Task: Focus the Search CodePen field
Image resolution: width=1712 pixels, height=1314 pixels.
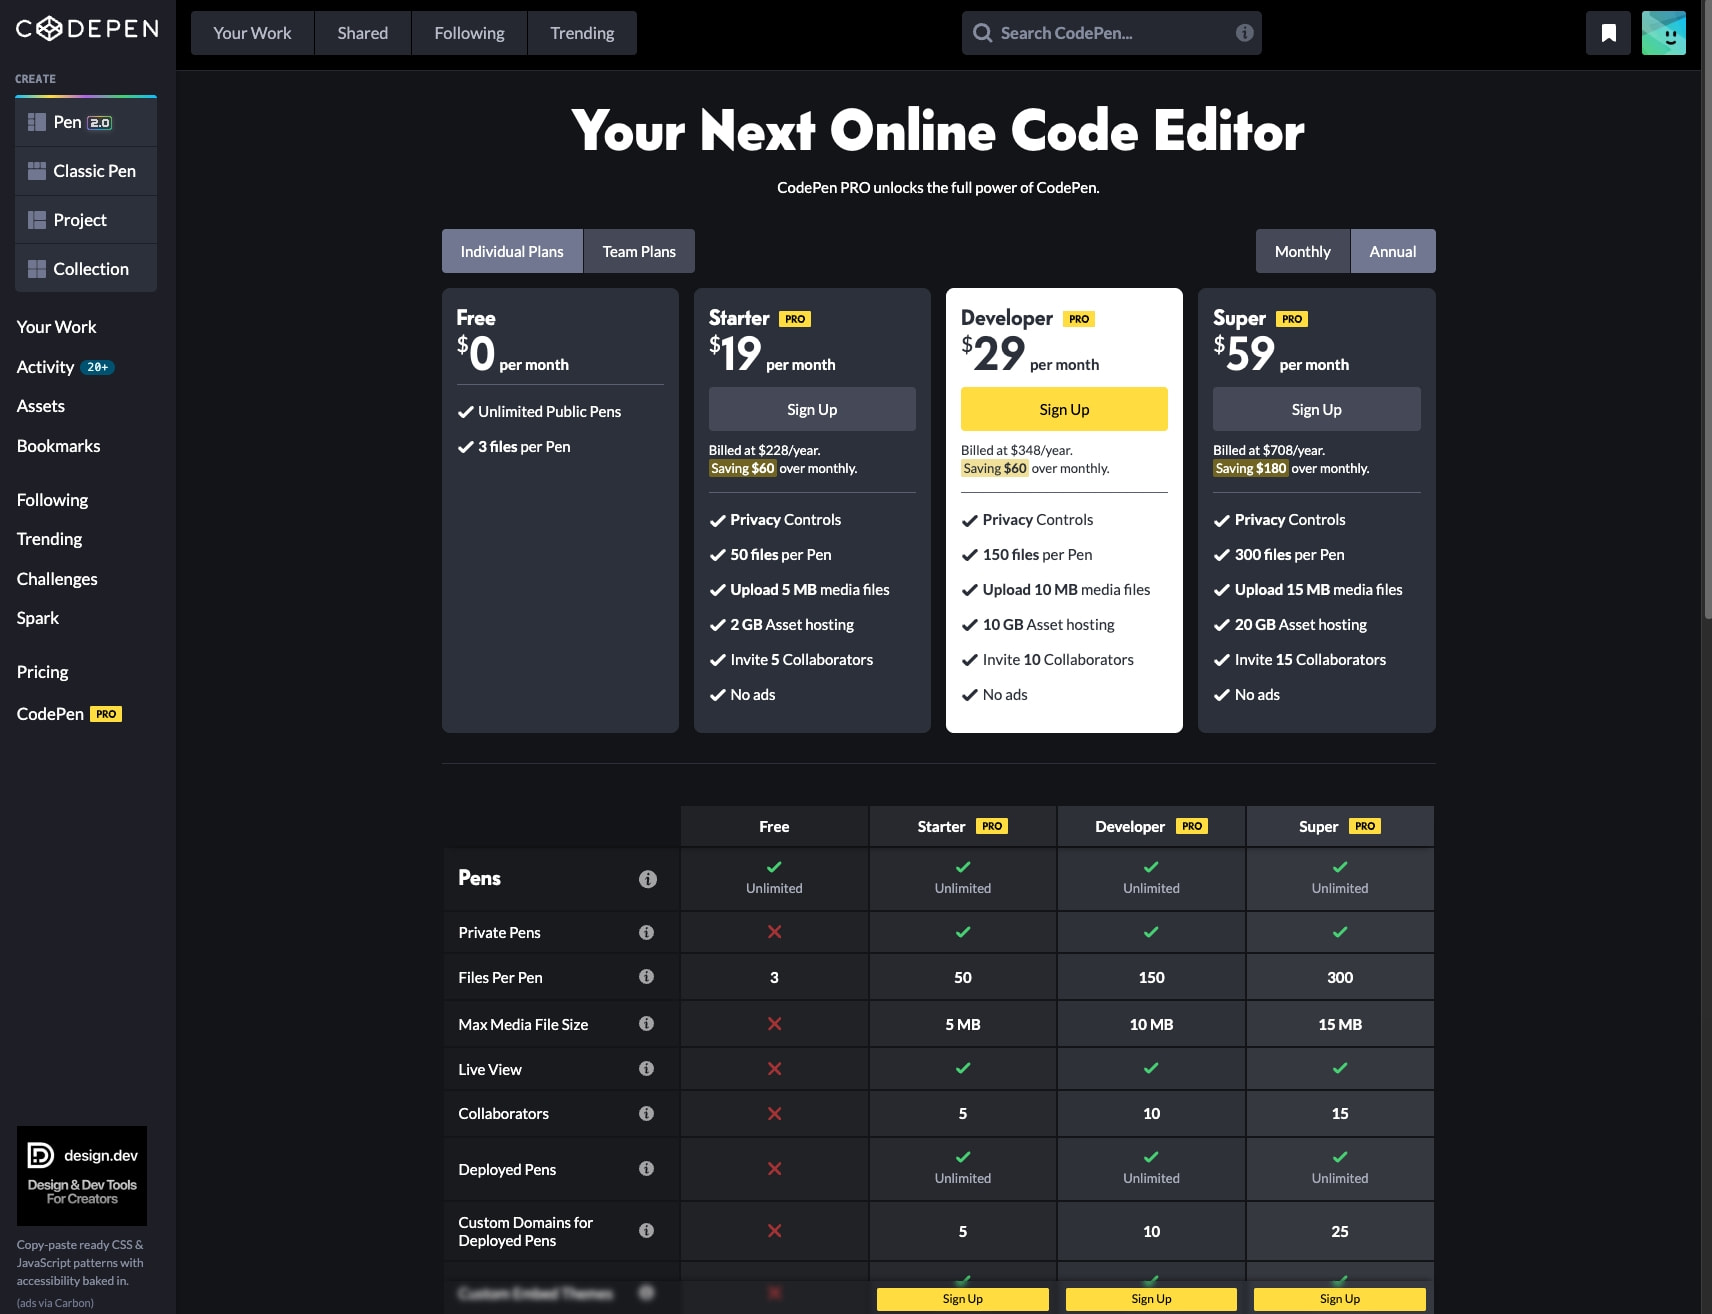Action: (1111, 33)
